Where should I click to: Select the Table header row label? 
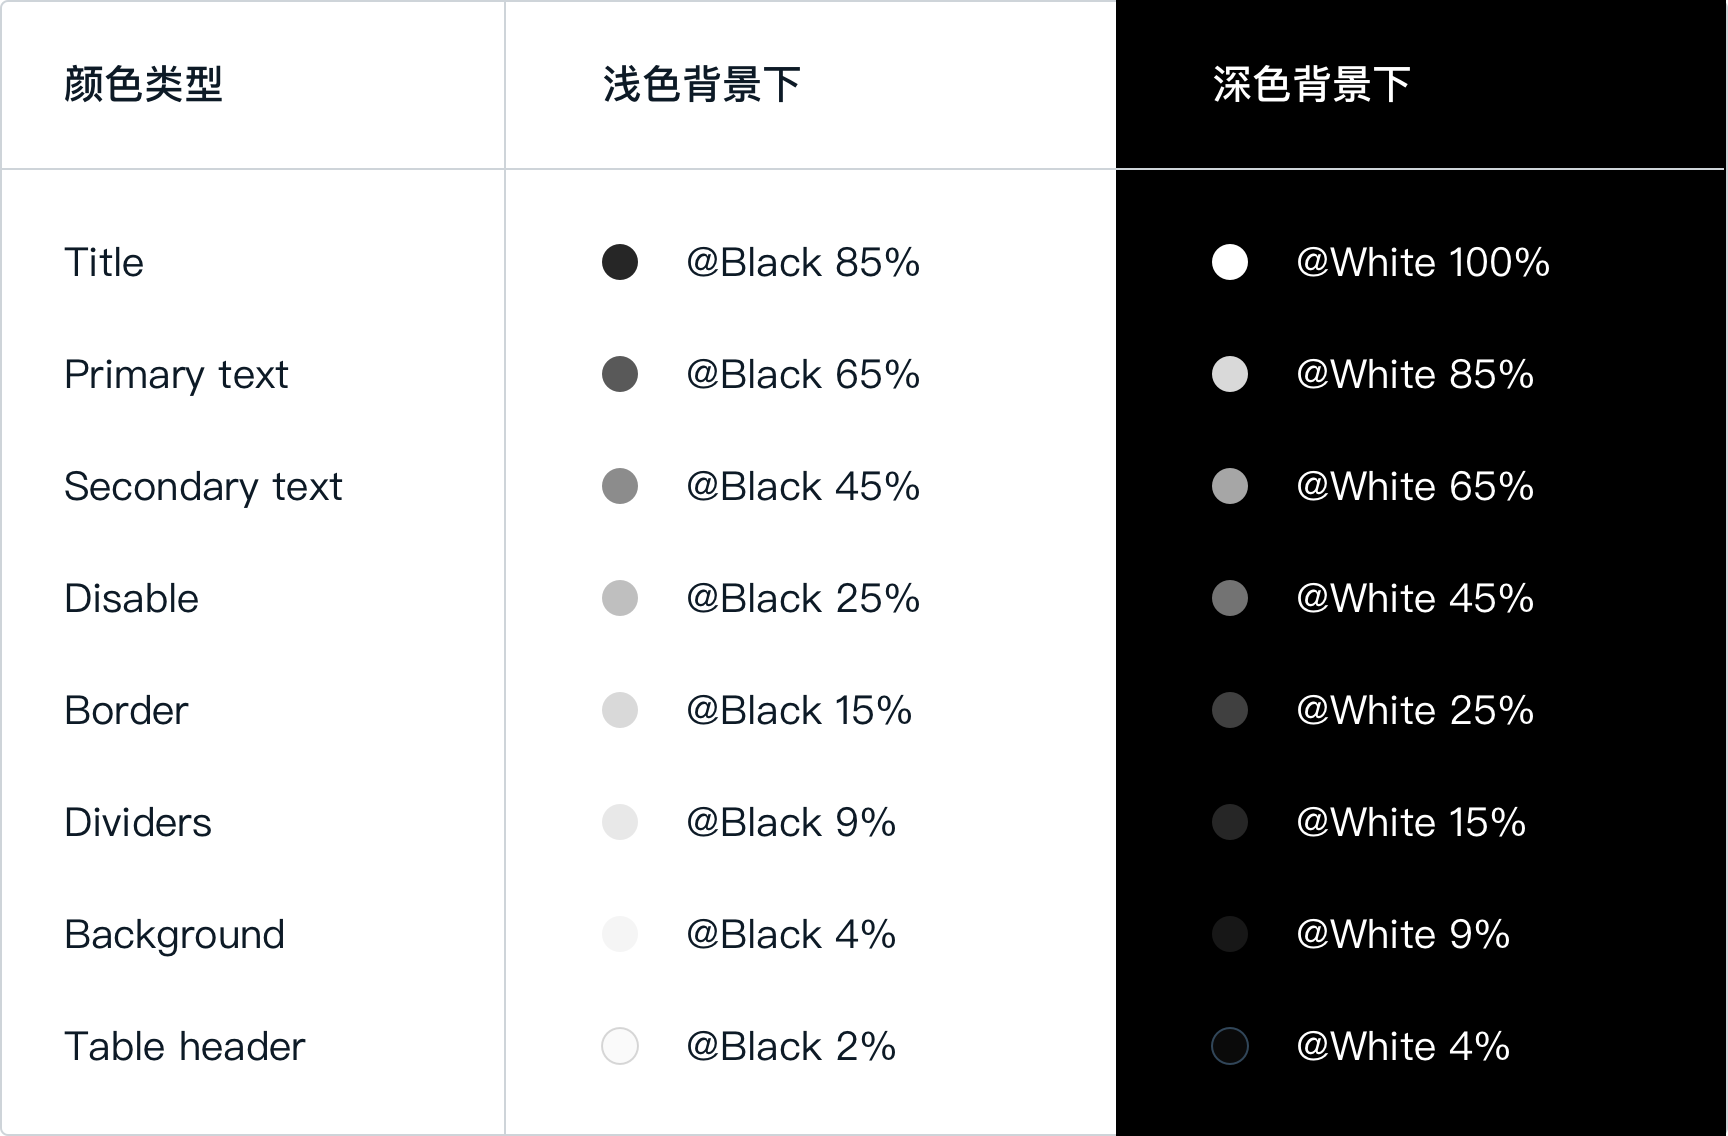[185, 1046]
